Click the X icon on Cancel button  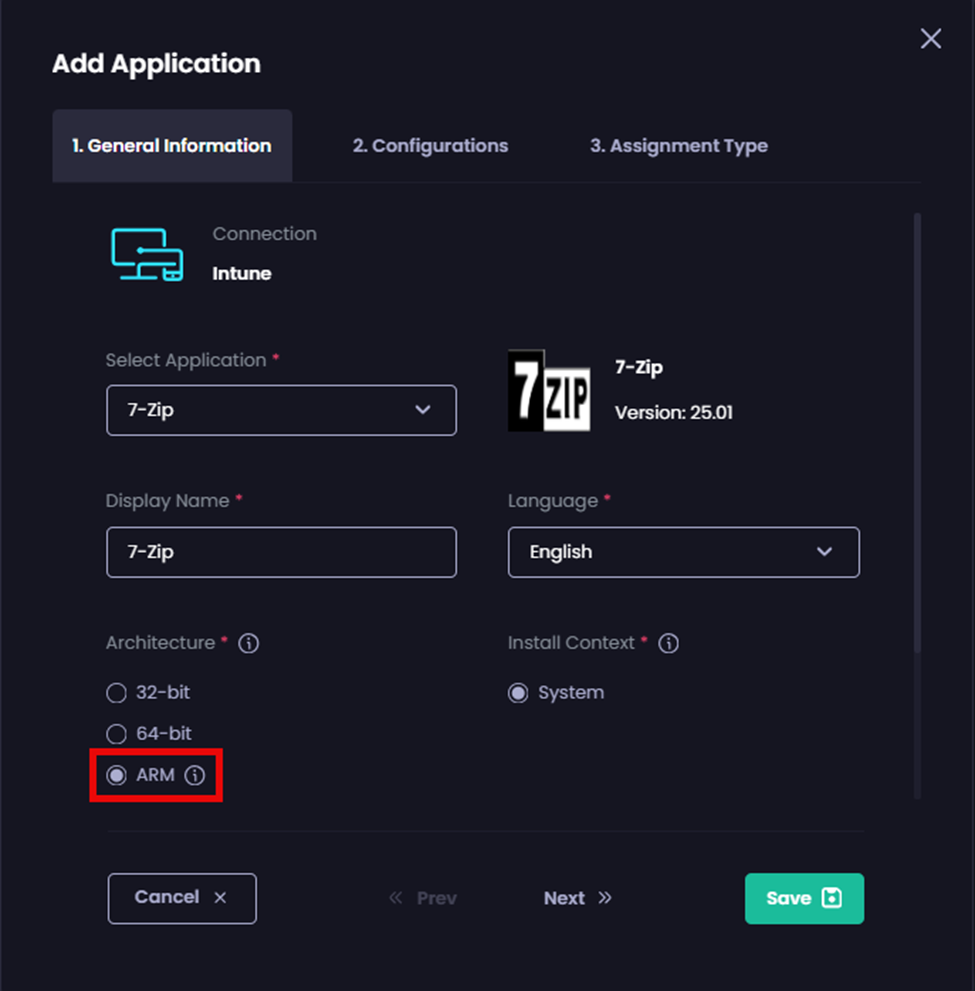pyautogui.click(x=219, y=898)
